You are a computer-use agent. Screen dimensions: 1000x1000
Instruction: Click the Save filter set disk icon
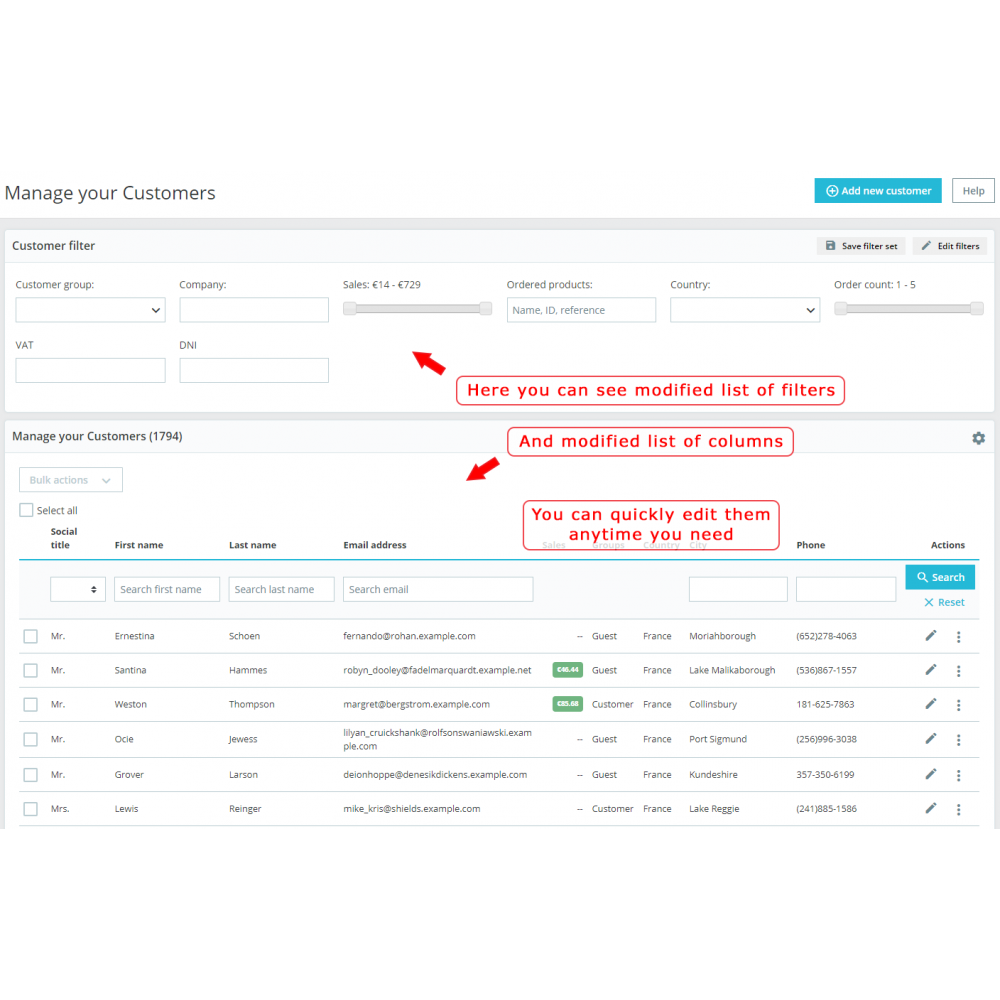[832, 246]
